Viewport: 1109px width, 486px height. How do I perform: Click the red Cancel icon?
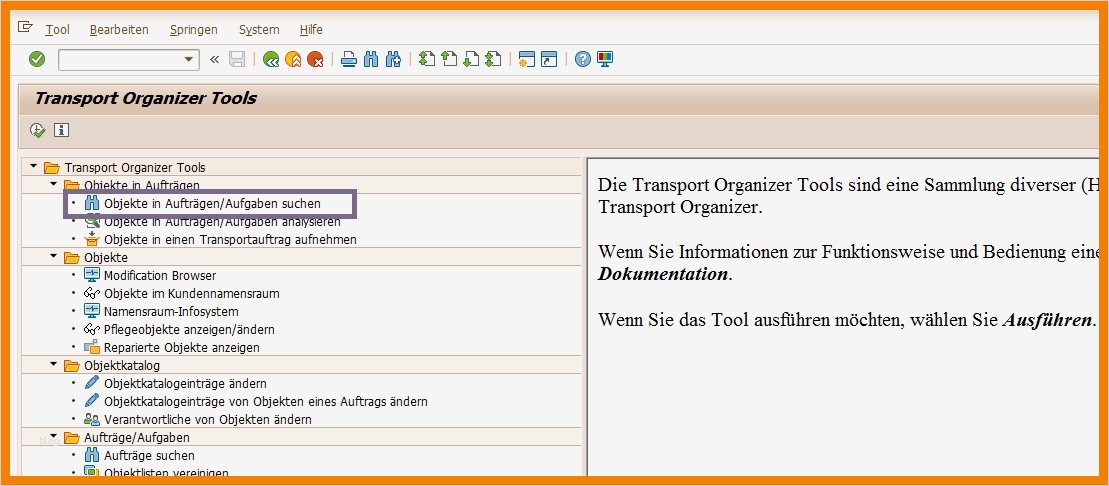[x=315, y=59]
